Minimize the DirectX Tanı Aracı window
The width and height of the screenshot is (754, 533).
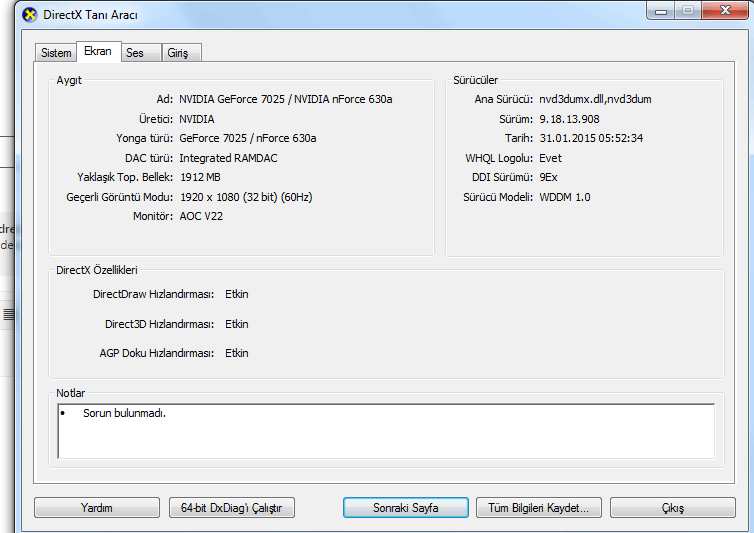click(x=661, y=11)
